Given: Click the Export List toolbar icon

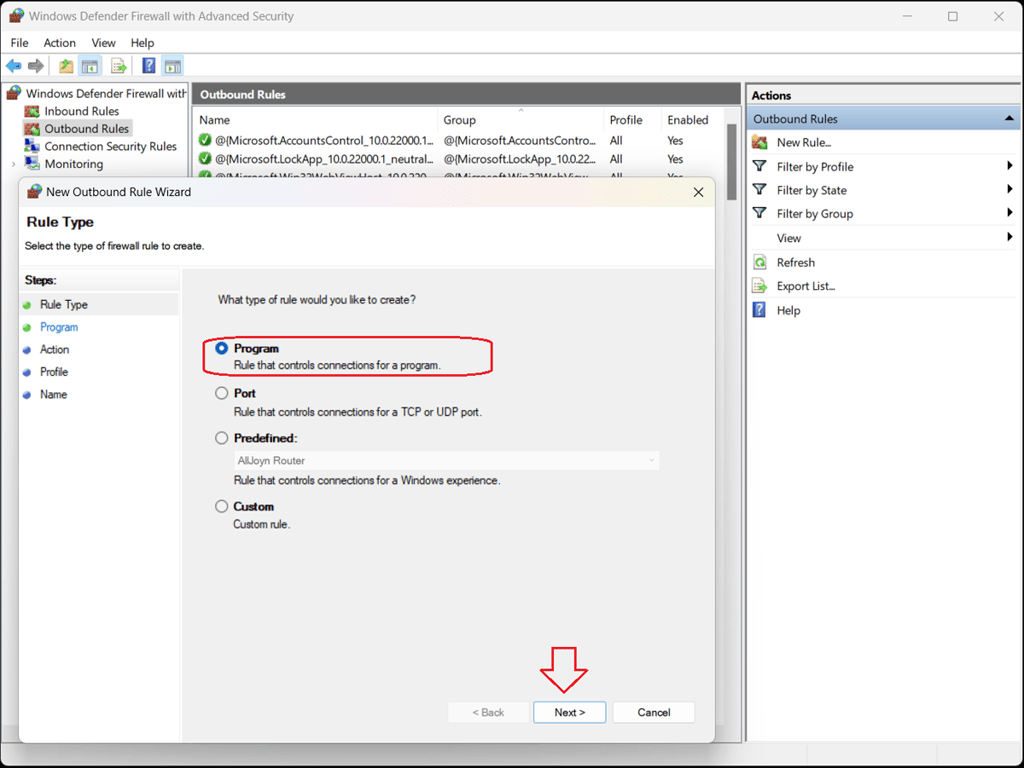Looking at the screenshot, I should coord(119,66).
